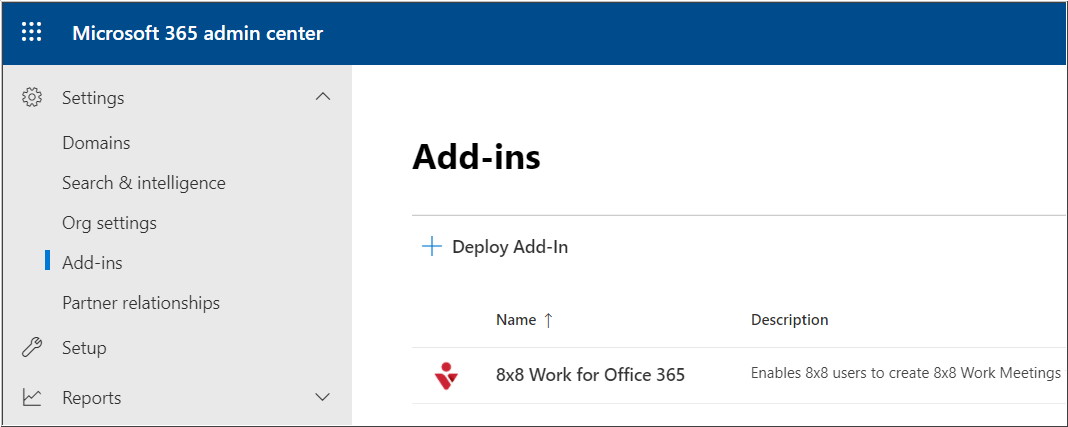Screen dimensions: 1068x427
Task: Select Add-ins in the sidebar
Action: coord(92,263)
